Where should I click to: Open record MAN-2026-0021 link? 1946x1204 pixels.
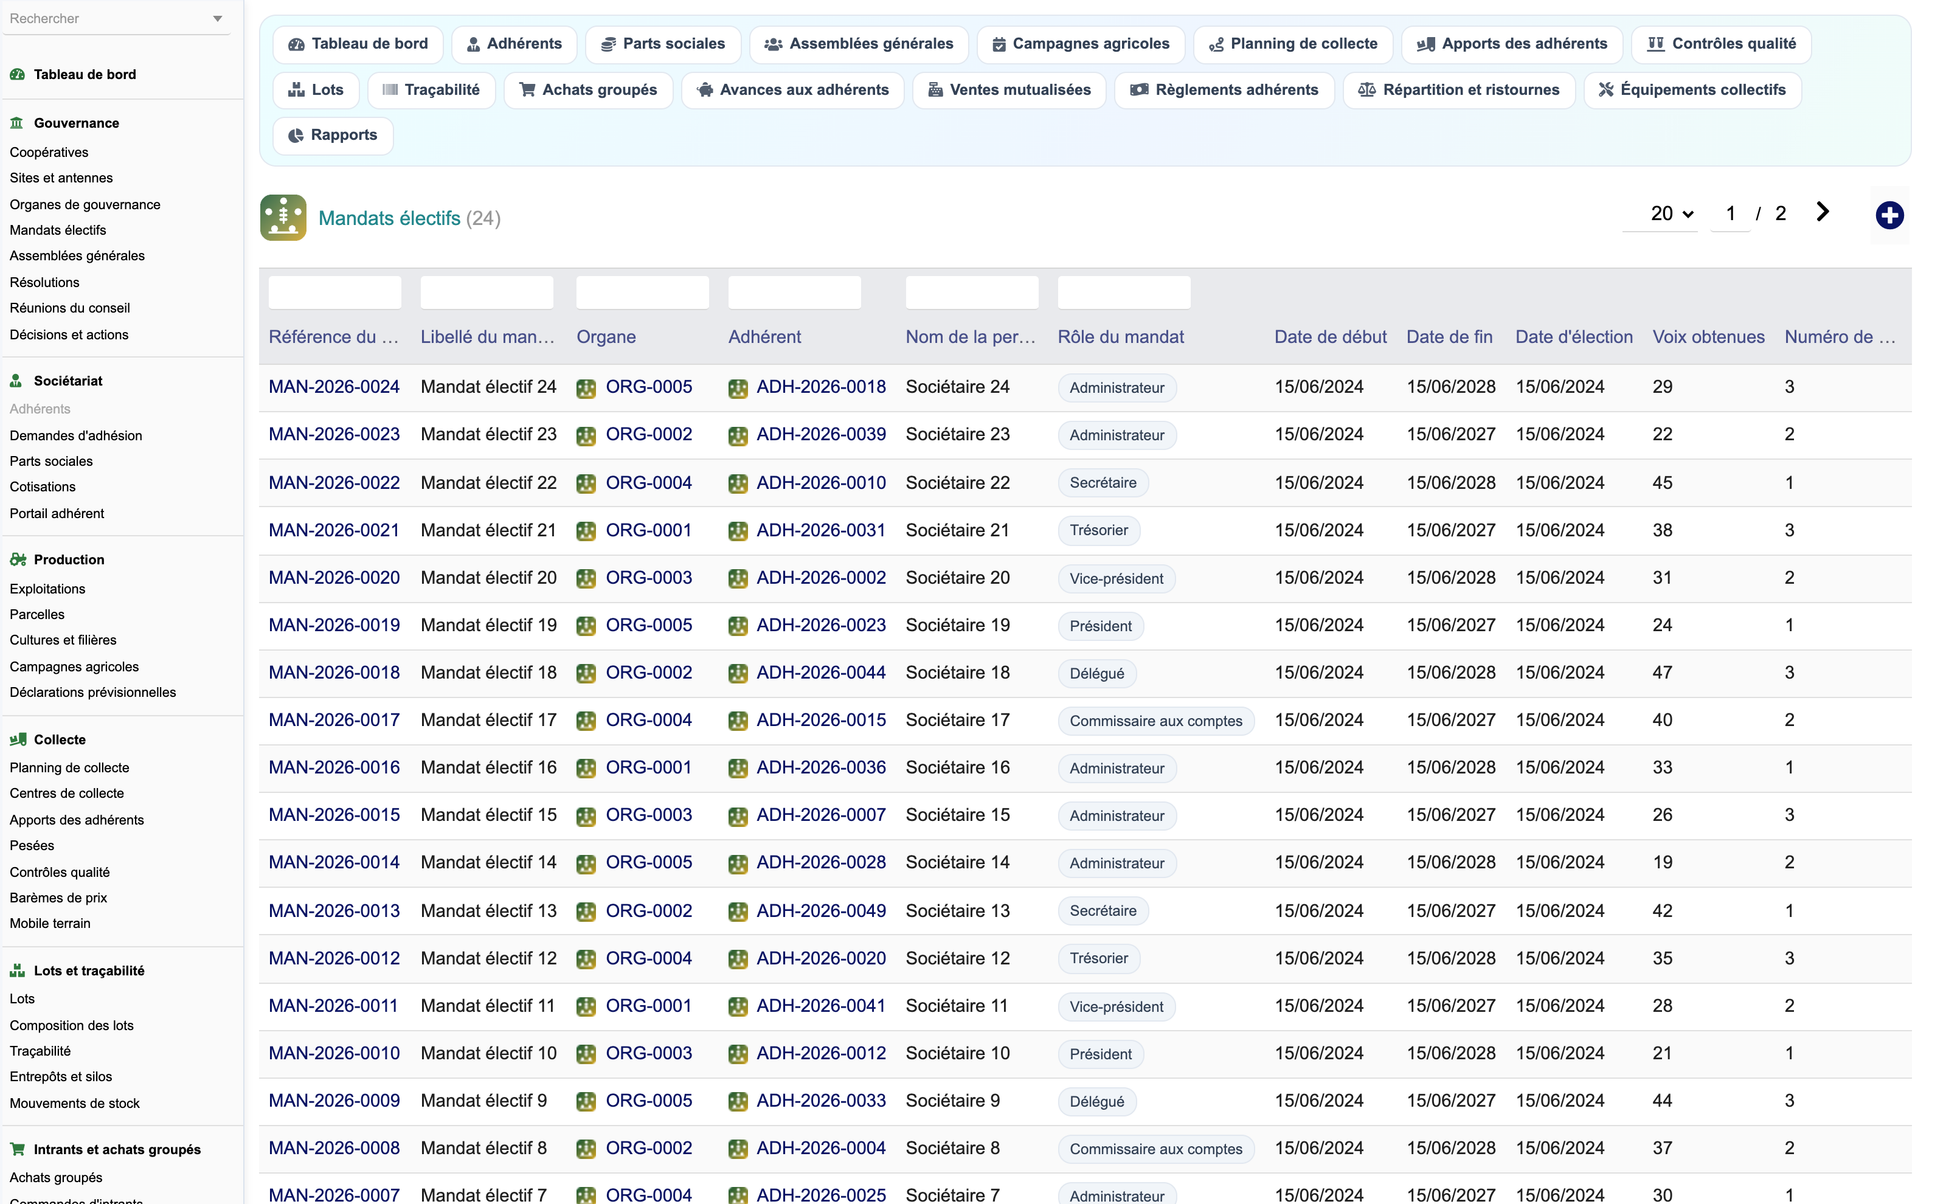[334, 531]
